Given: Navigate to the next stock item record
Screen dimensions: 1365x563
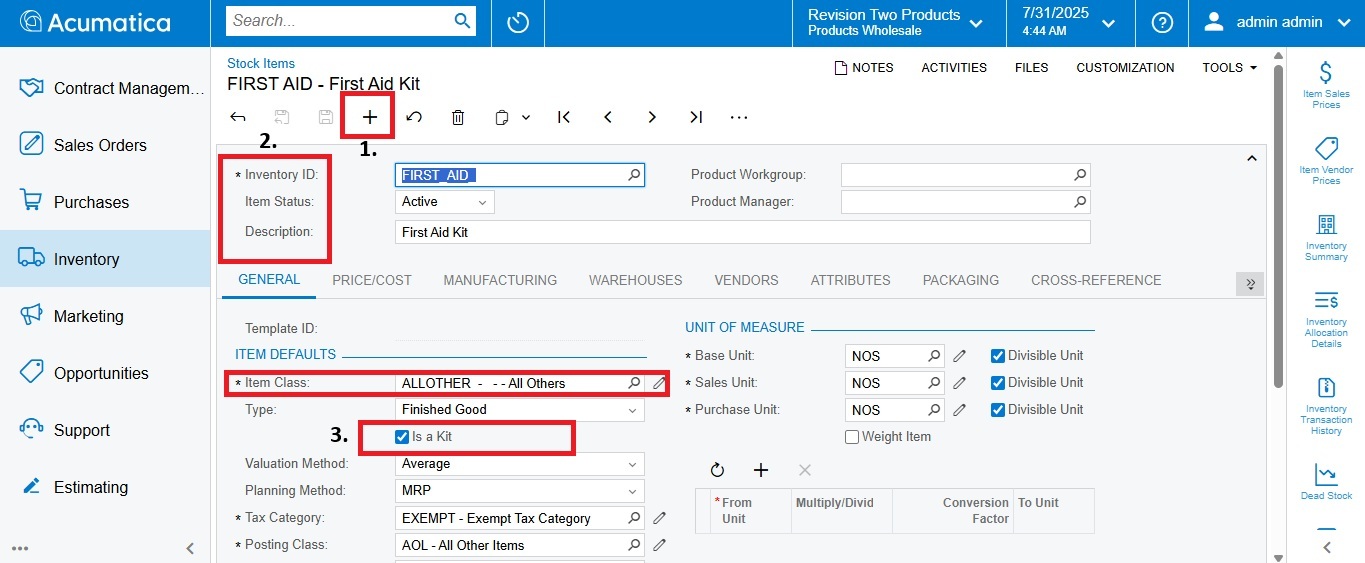Looking at the screenshot, I should point(652,117).
